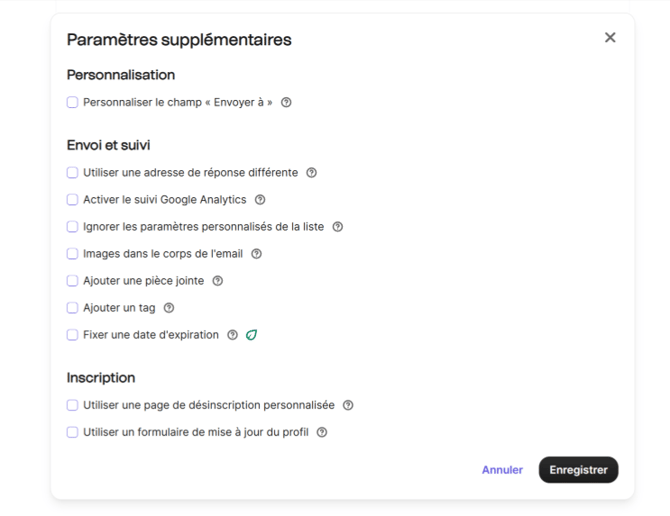Enable Fixer une date d'expiration checkbox
Viewport: 670px width, 516px height.
point(72,335)
